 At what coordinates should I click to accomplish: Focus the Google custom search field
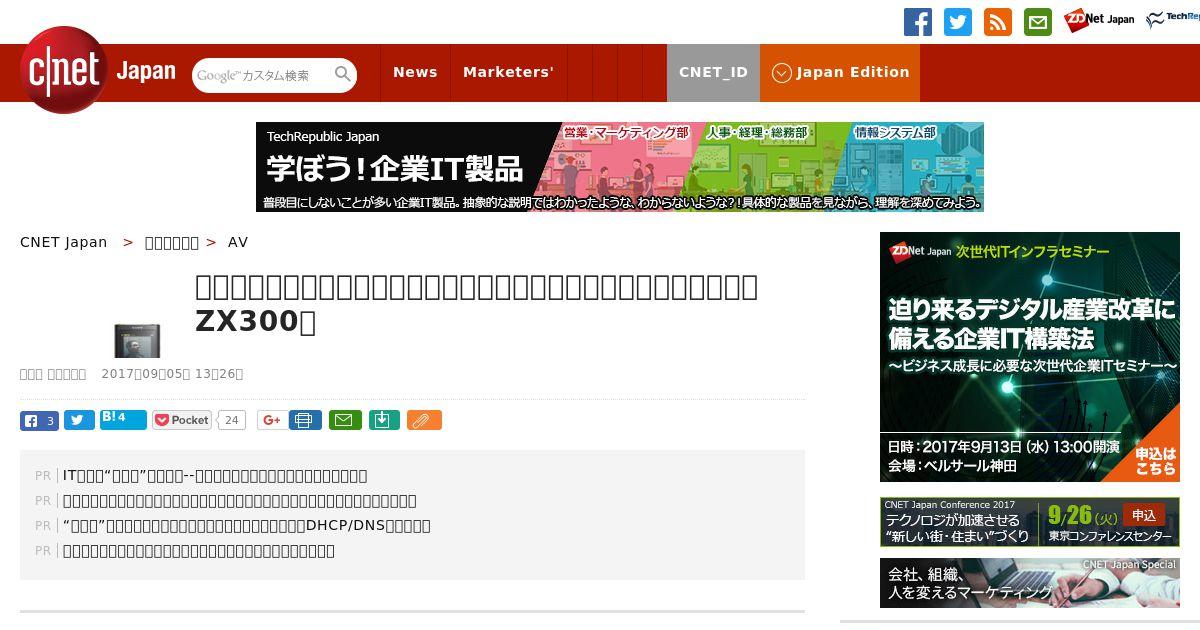point(263,75)
